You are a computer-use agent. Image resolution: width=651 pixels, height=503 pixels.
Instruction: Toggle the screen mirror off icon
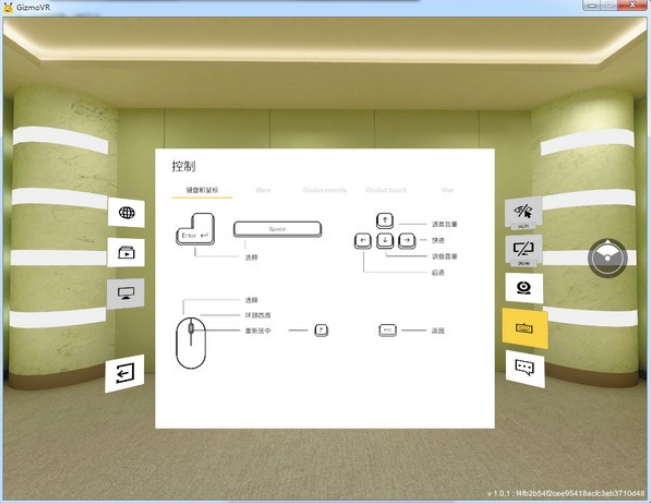pos(524,250)
